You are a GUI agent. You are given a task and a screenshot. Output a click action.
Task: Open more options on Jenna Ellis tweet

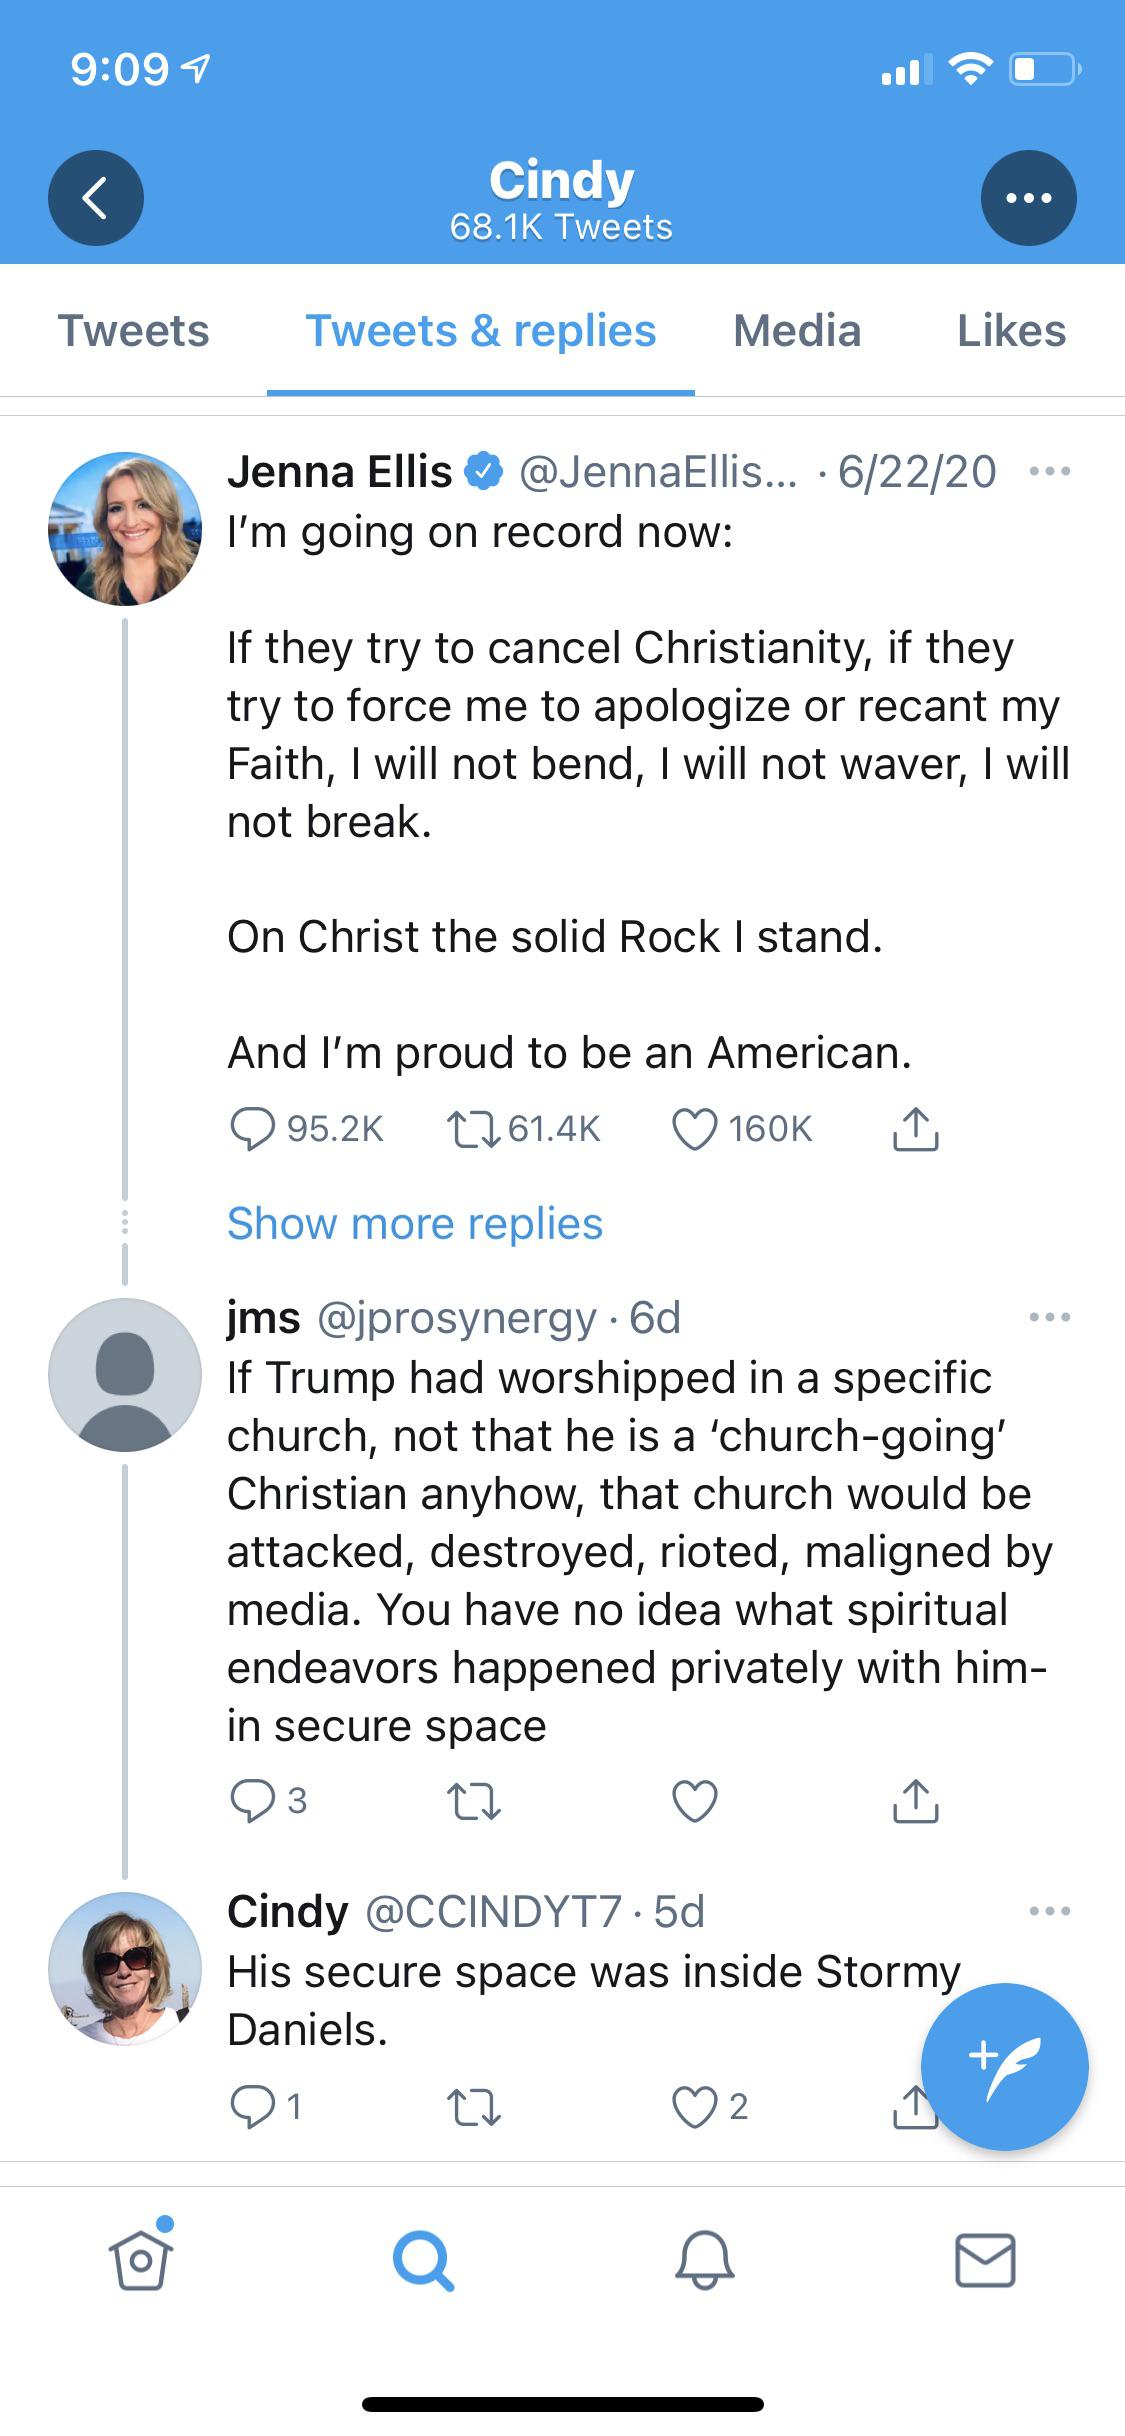(x=1049, y=471)
